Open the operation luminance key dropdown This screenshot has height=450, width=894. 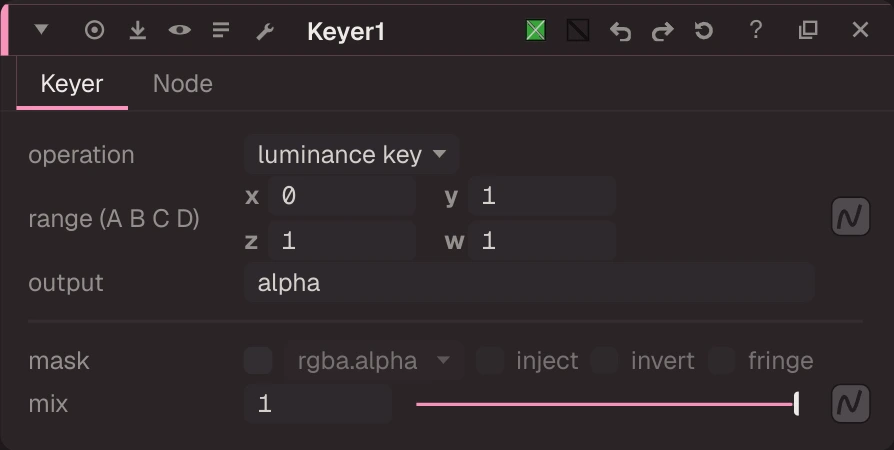point(351,155)
